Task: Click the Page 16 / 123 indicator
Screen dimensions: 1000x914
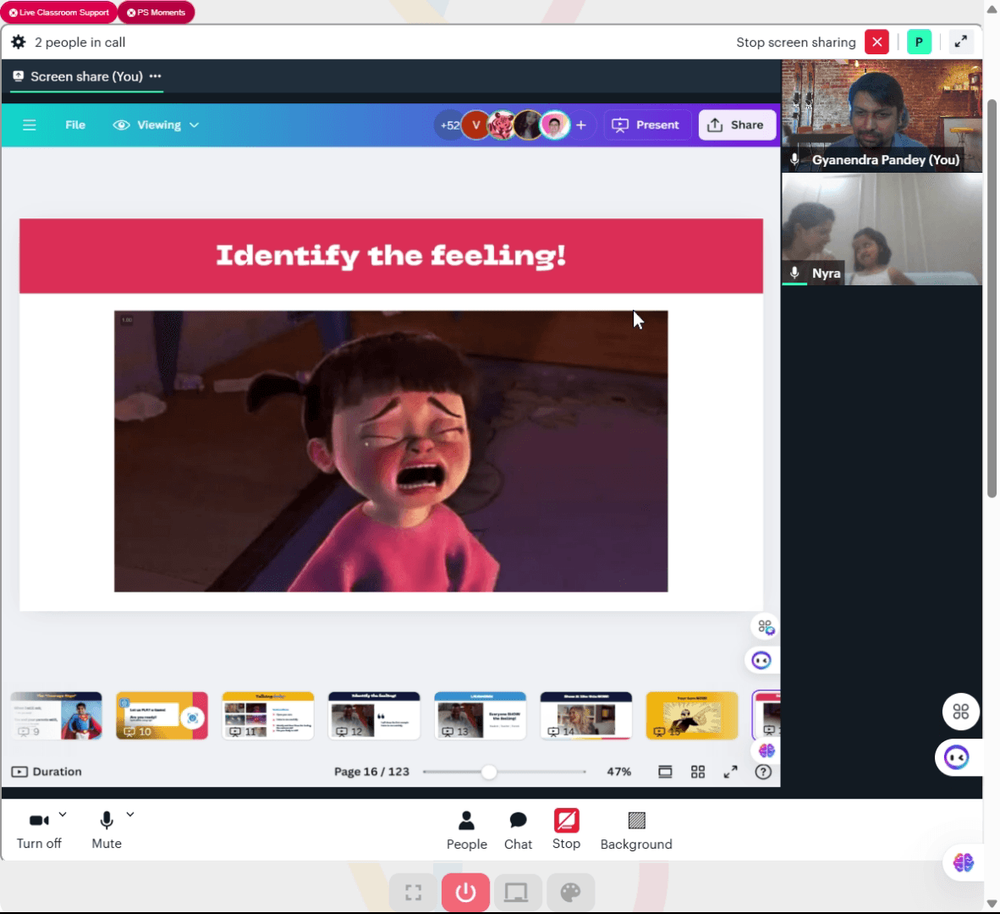Action: 371,772
